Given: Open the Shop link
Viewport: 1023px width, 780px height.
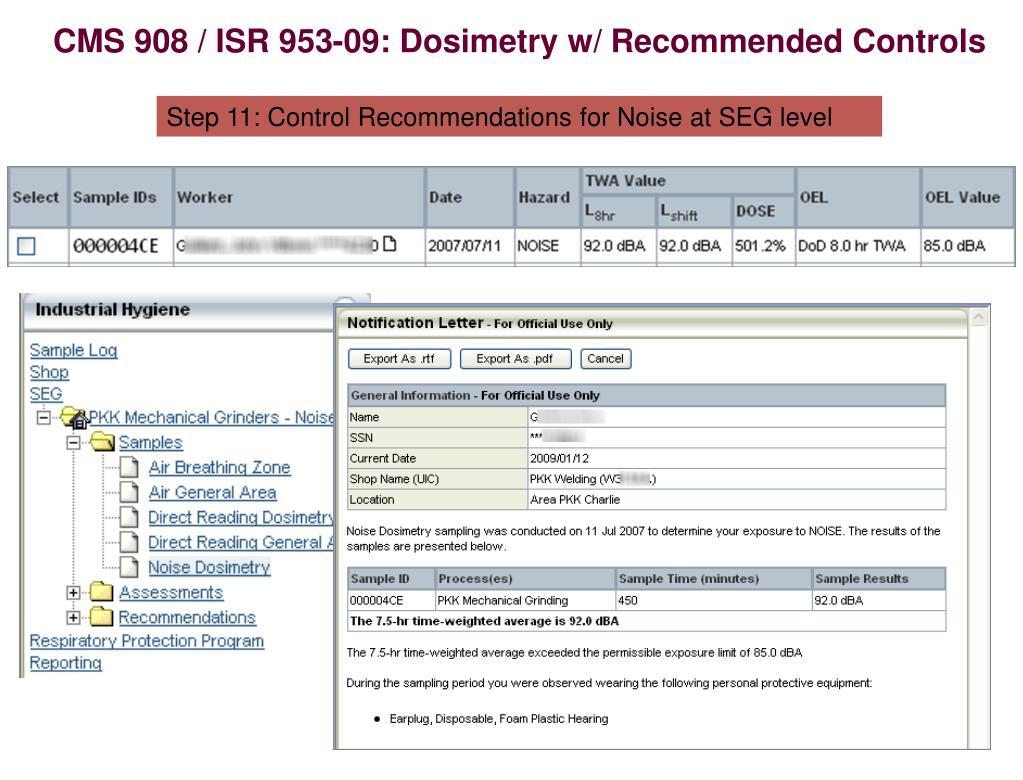Looking at the screenshot, I should tap(49, 372).
